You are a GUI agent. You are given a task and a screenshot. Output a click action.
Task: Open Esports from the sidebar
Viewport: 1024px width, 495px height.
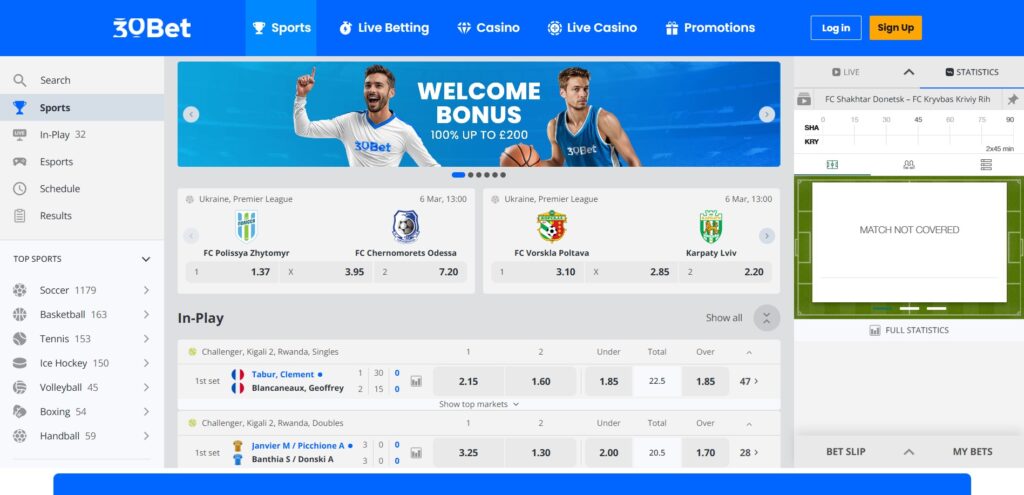(x=56, y=162)
